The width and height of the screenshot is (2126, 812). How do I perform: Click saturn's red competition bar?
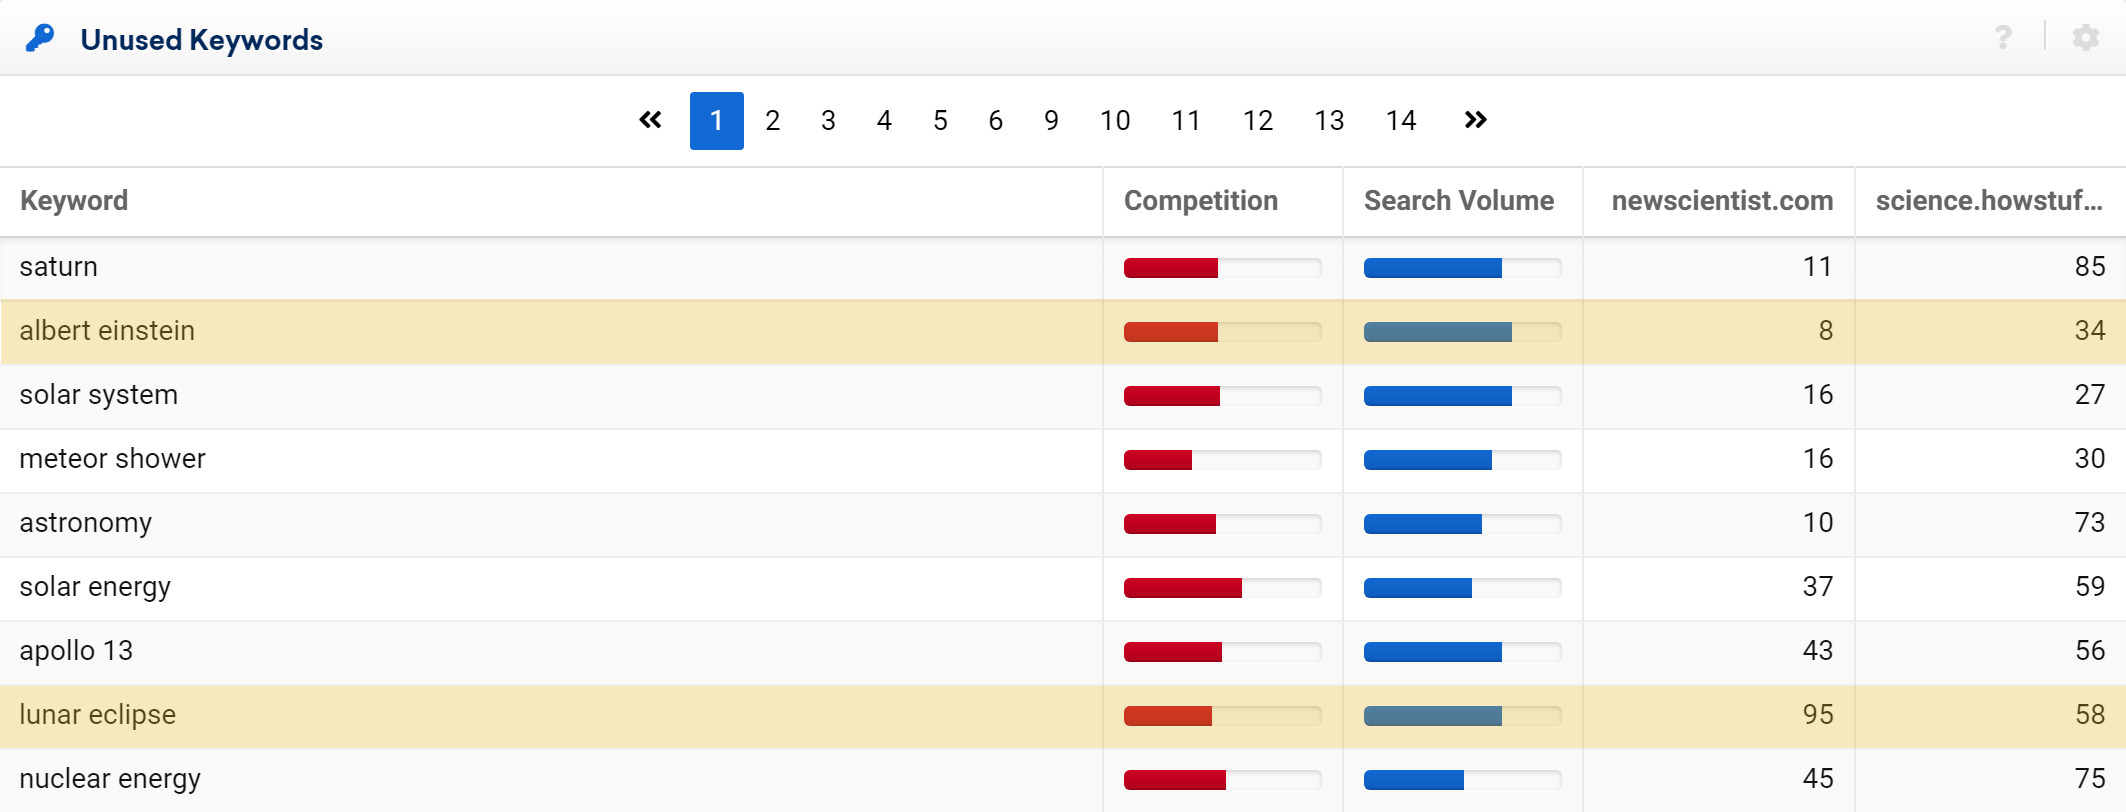click(x=1171, y=268)
